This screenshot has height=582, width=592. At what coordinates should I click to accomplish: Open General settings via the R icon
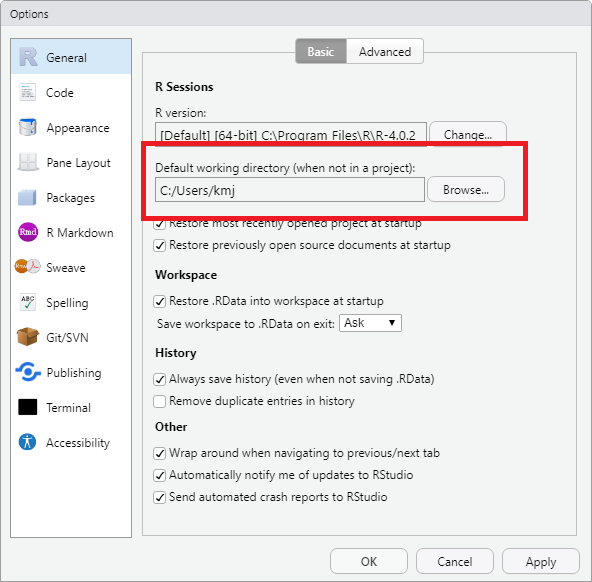tap(28, 57)
